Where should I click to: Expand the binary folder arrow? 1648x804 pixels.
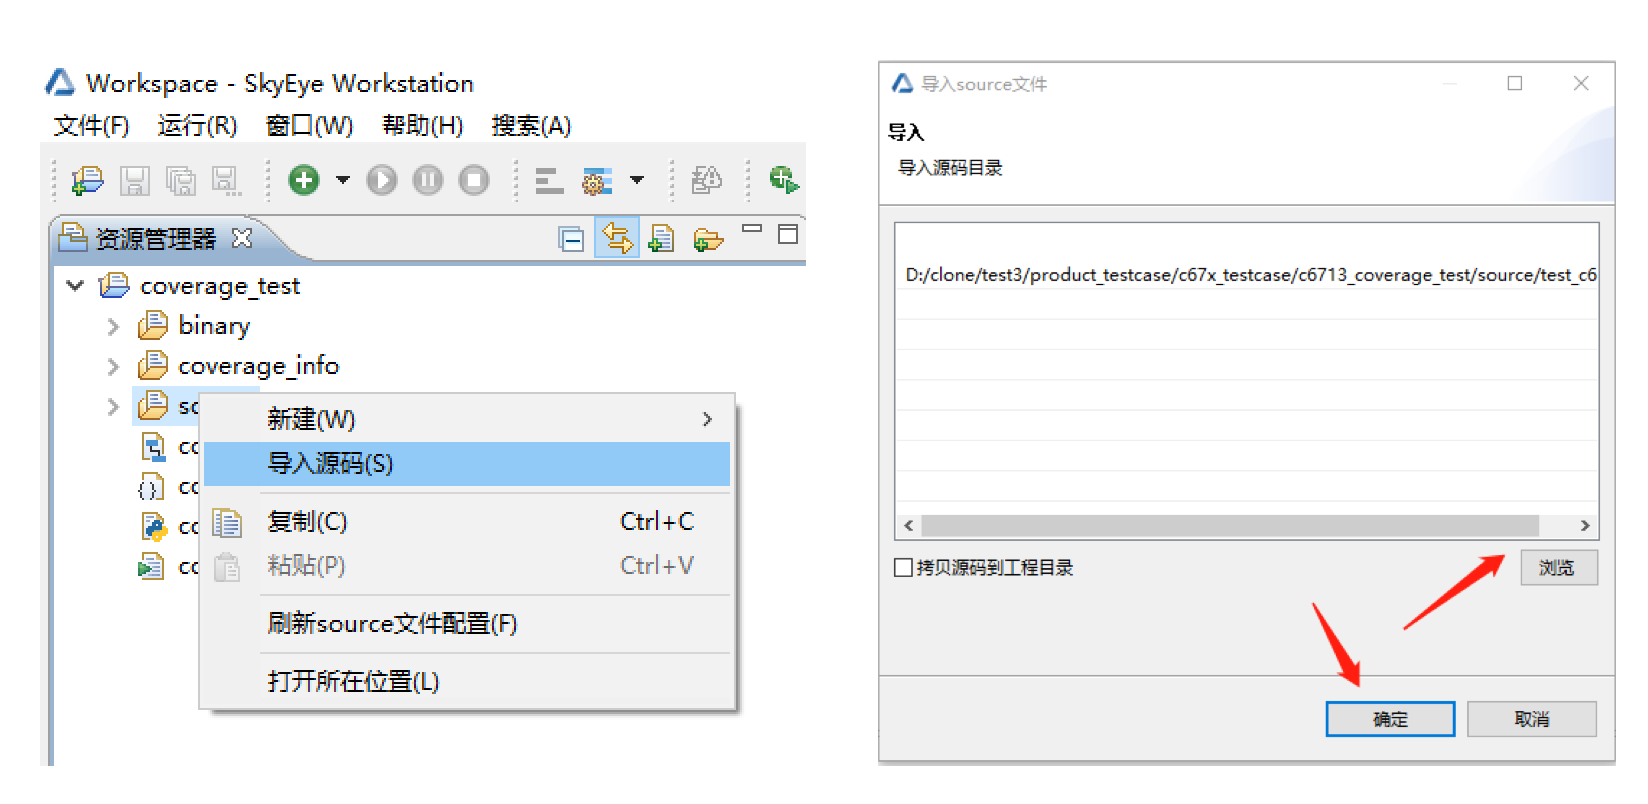pos(113,326)
